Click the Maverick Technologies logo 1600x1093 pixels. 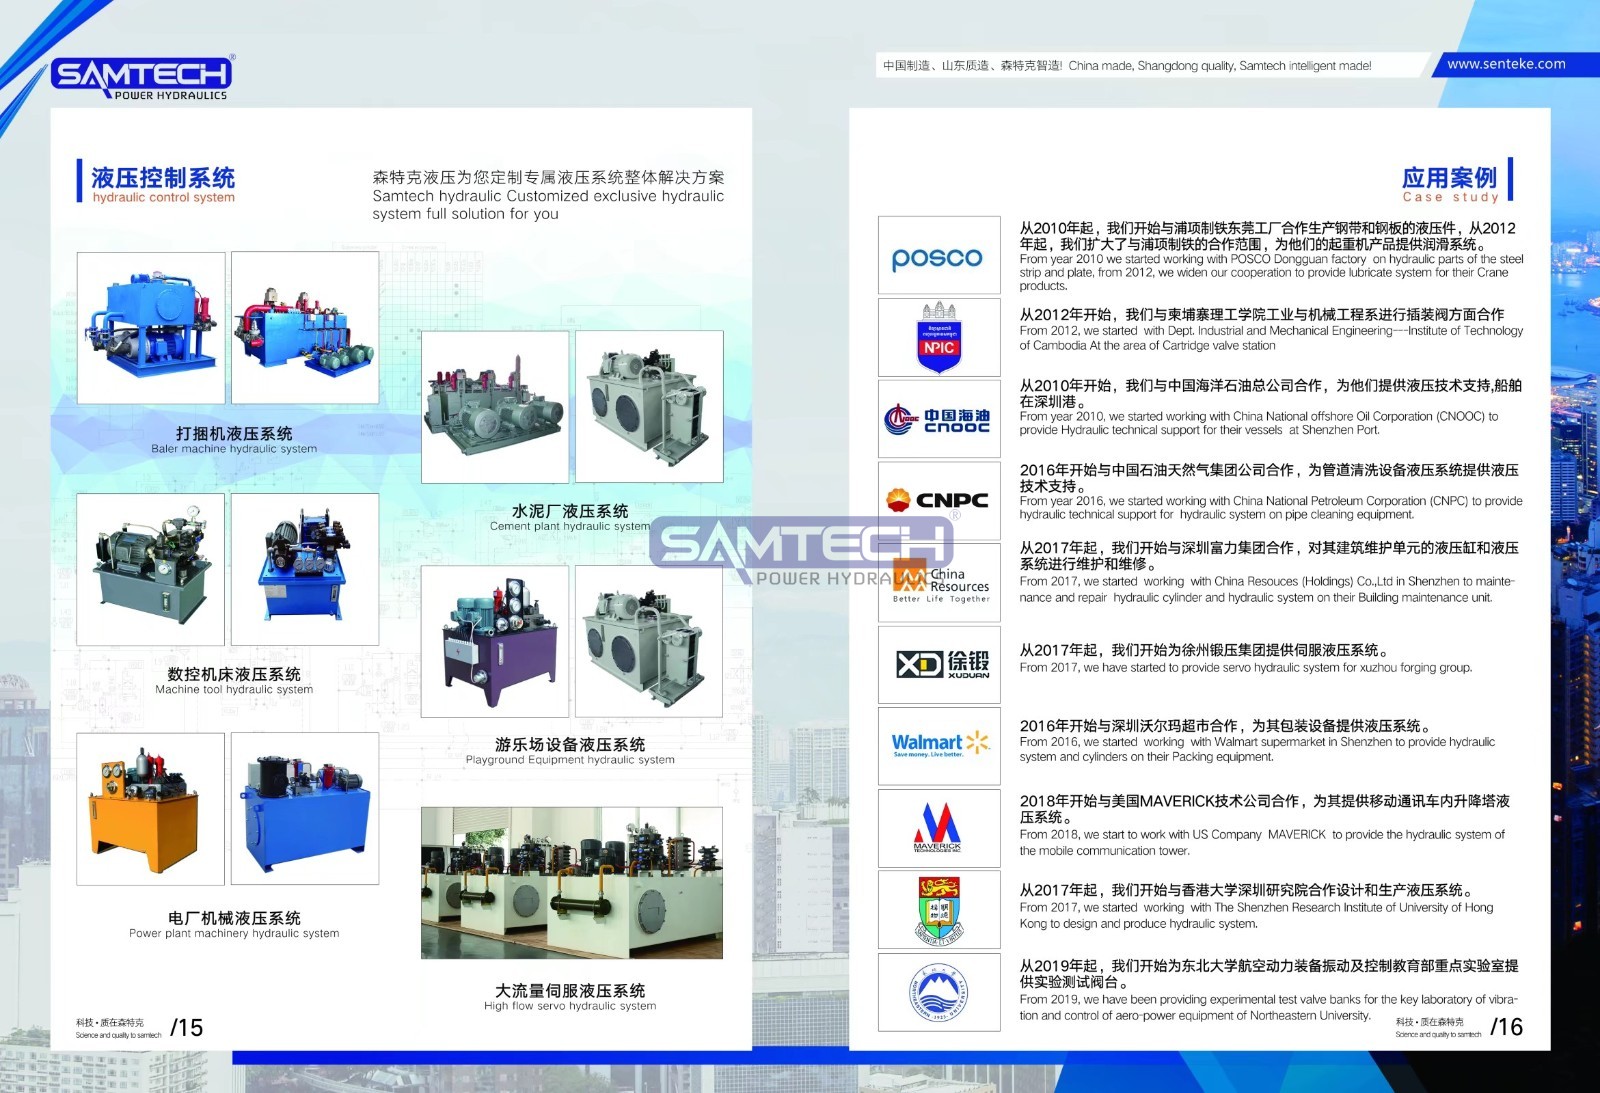click(938, 827)
